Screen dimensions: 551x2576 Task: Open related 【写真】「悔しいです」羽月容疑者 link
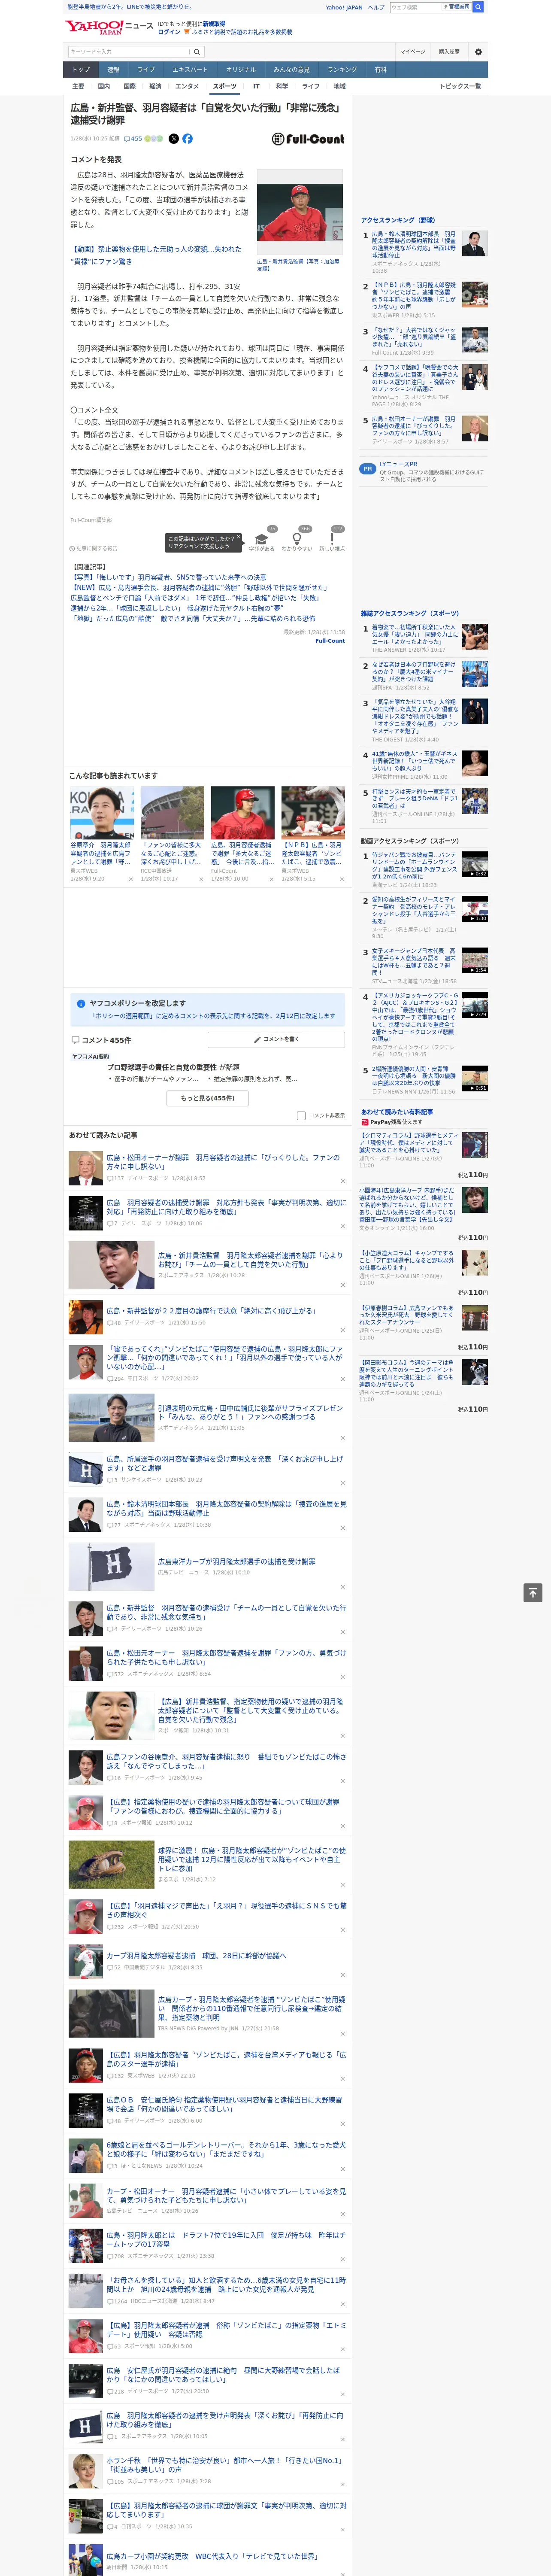[x=168, y=577]
